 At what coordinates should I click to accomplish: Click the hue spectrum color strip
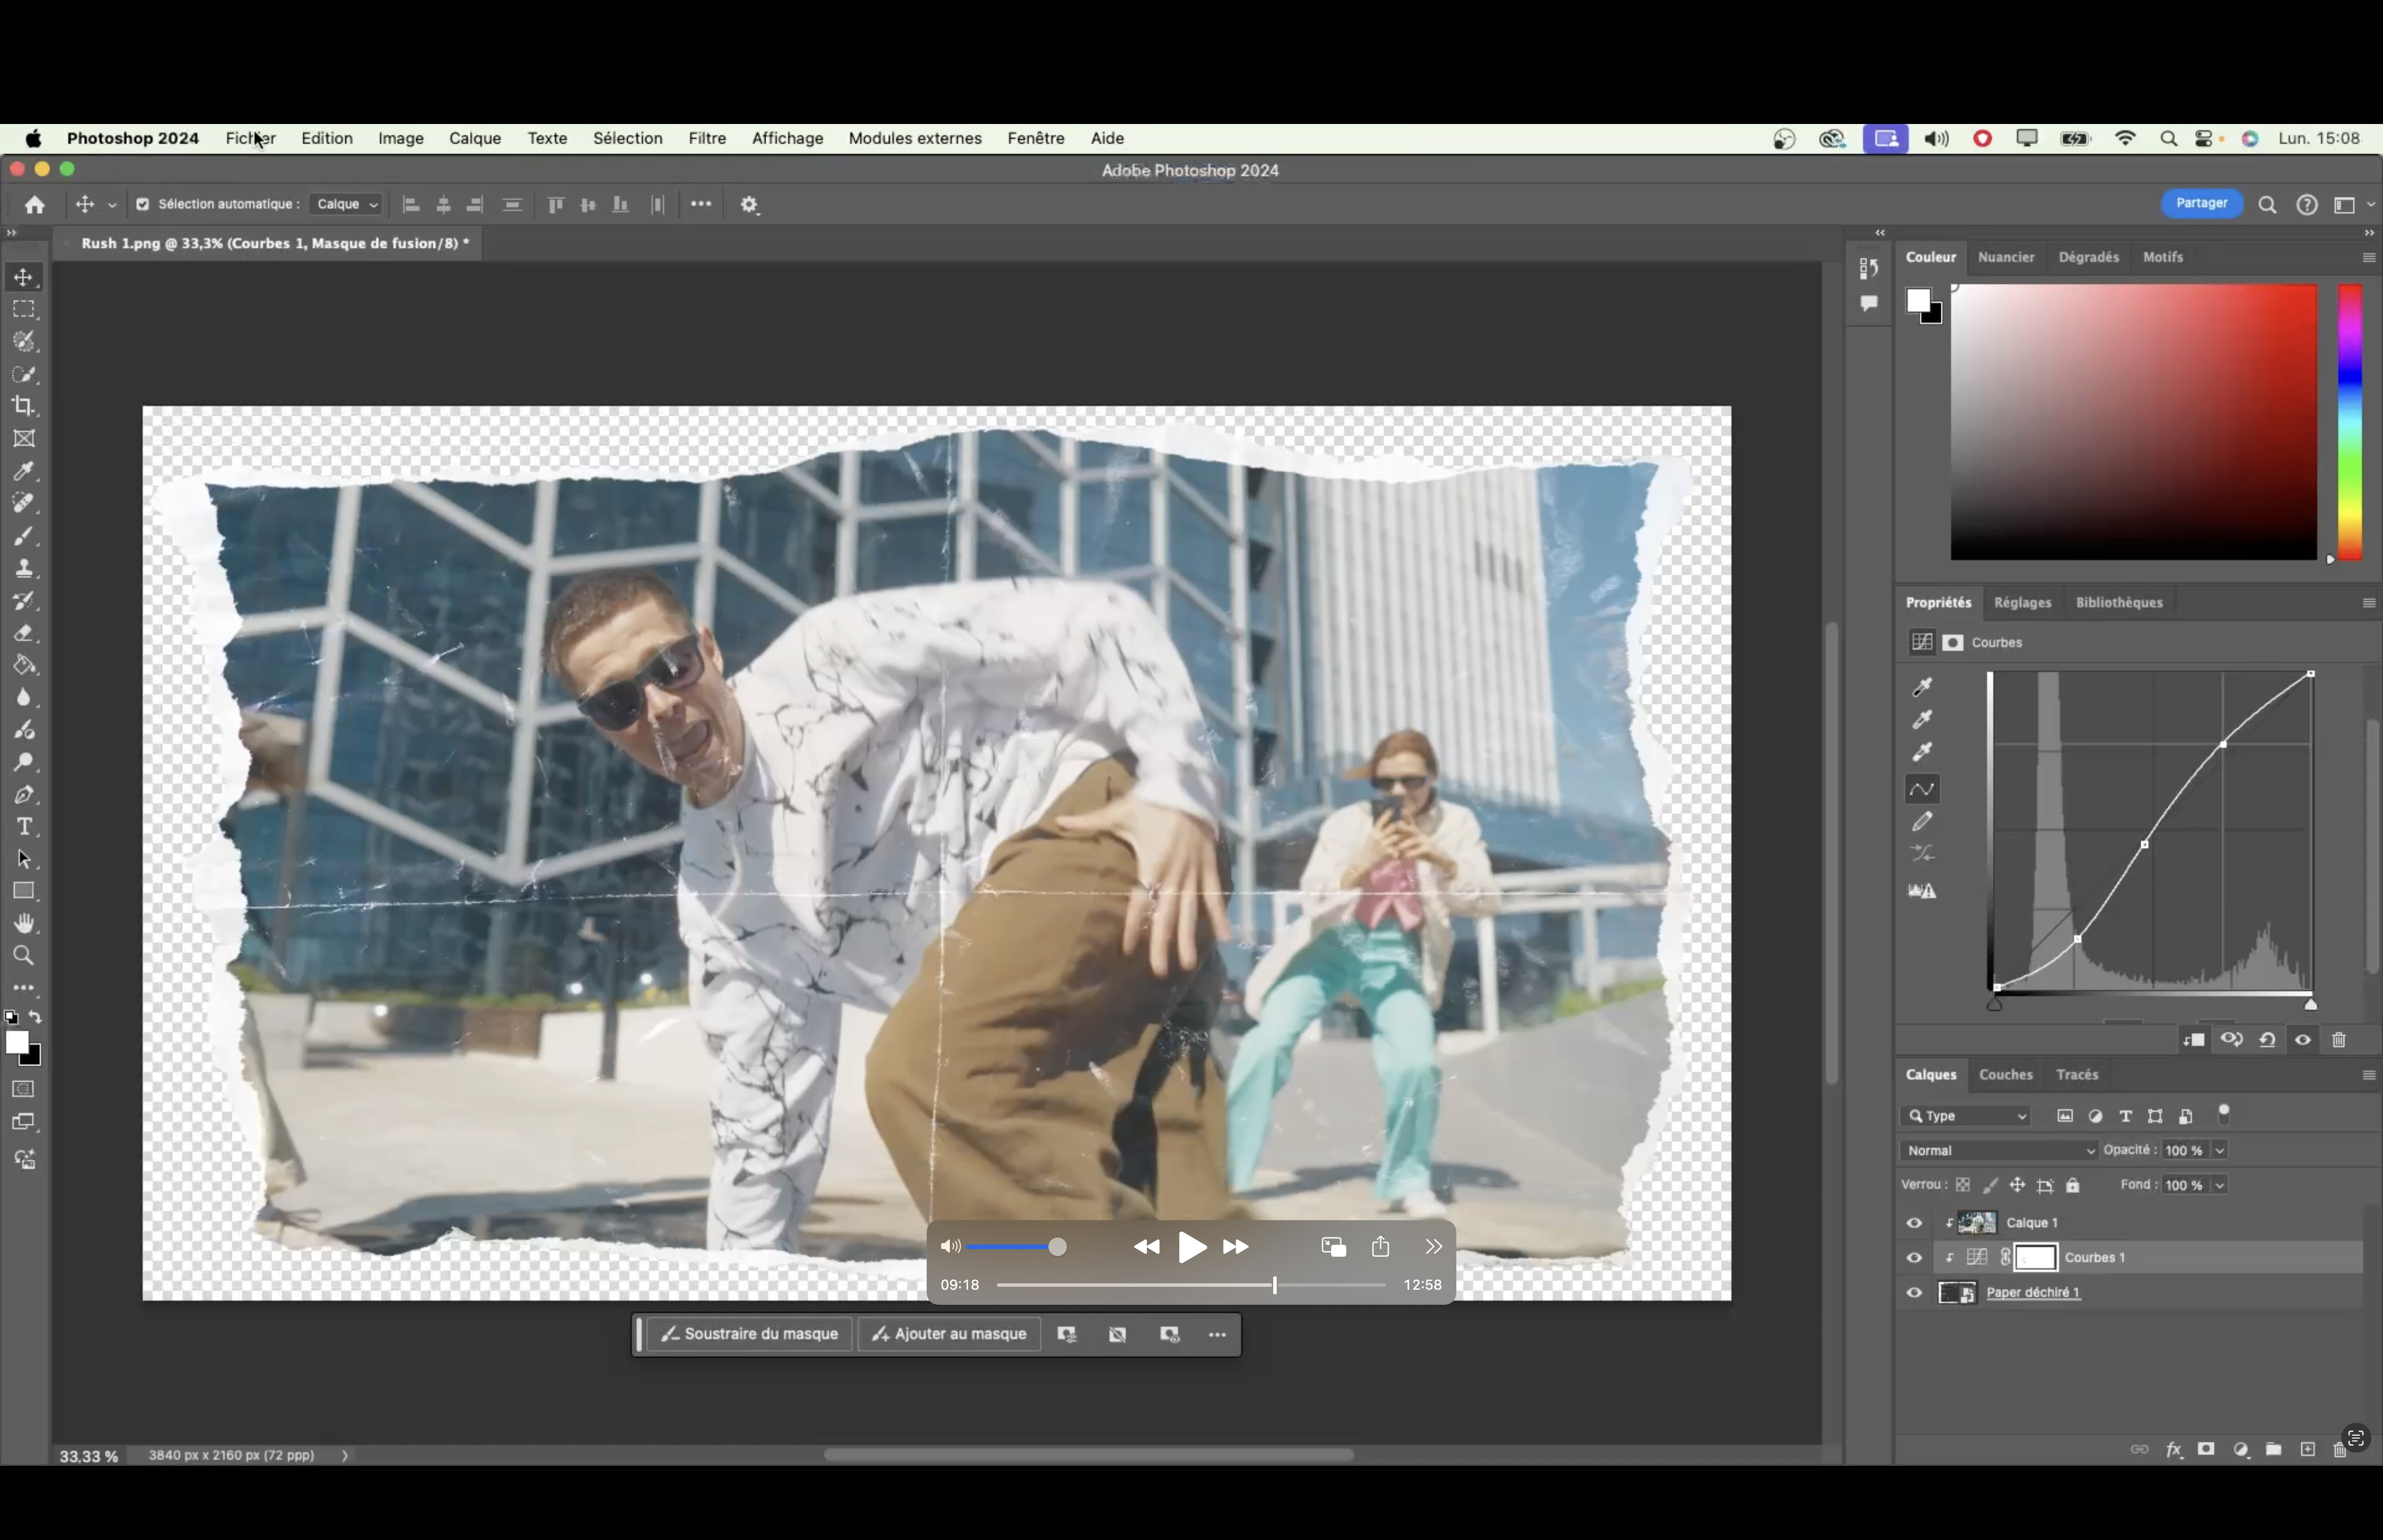(x=2349, y=421)
